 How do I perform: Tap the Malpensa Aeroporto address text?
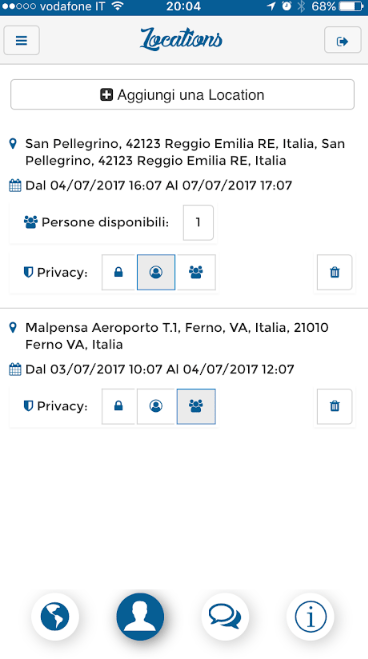pyautogui.click(x=177, y=336)
